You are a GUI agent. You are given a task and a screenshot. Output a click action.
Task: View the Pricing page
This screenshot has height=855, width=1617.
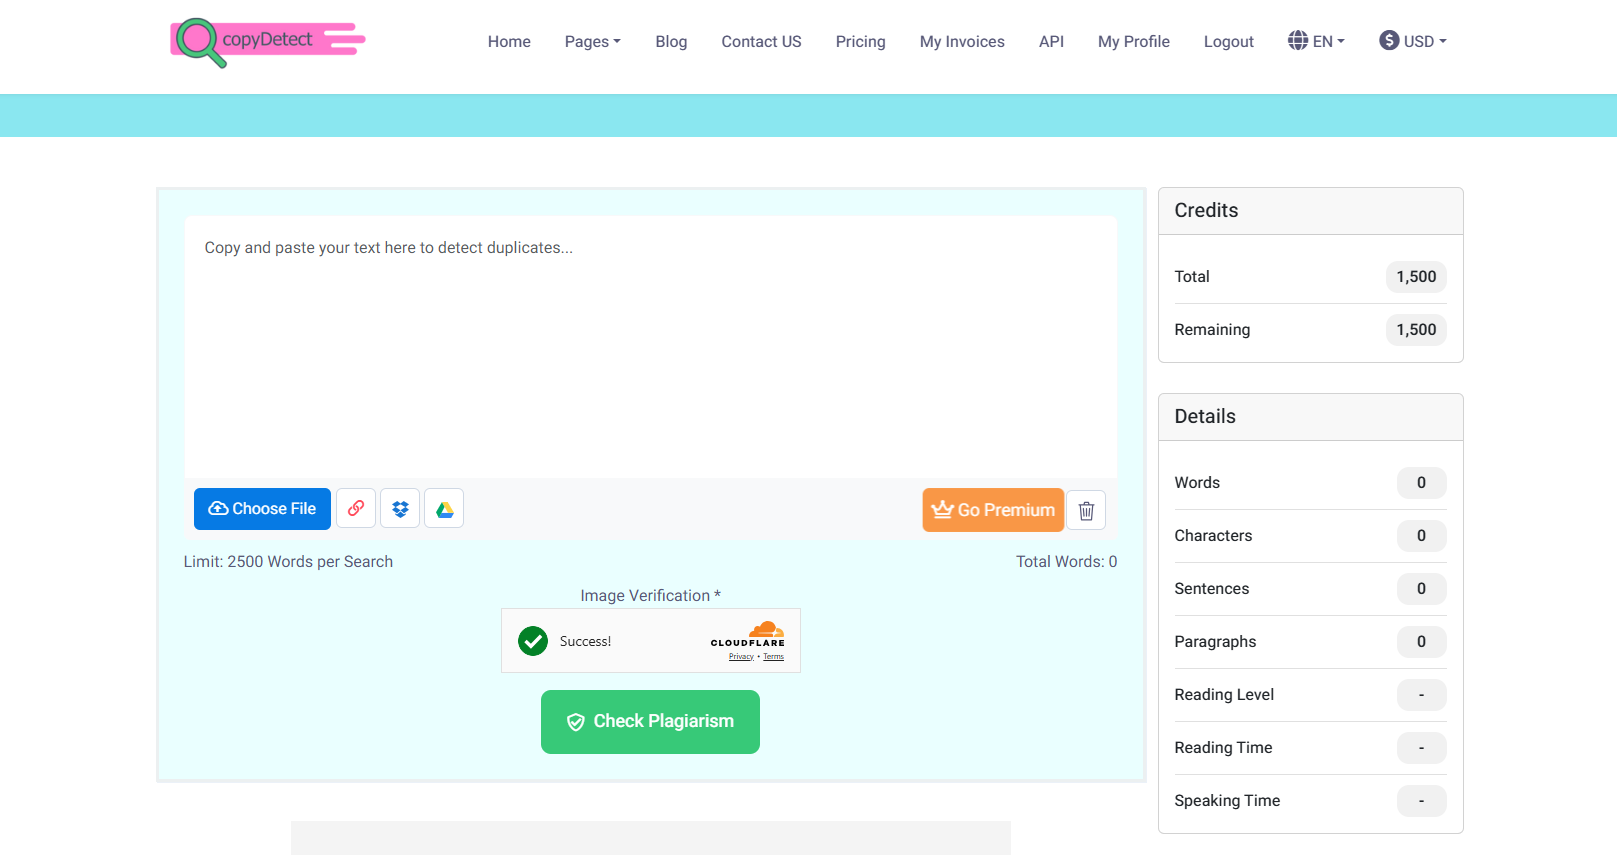pyautogui.click(x=860, y=42)
